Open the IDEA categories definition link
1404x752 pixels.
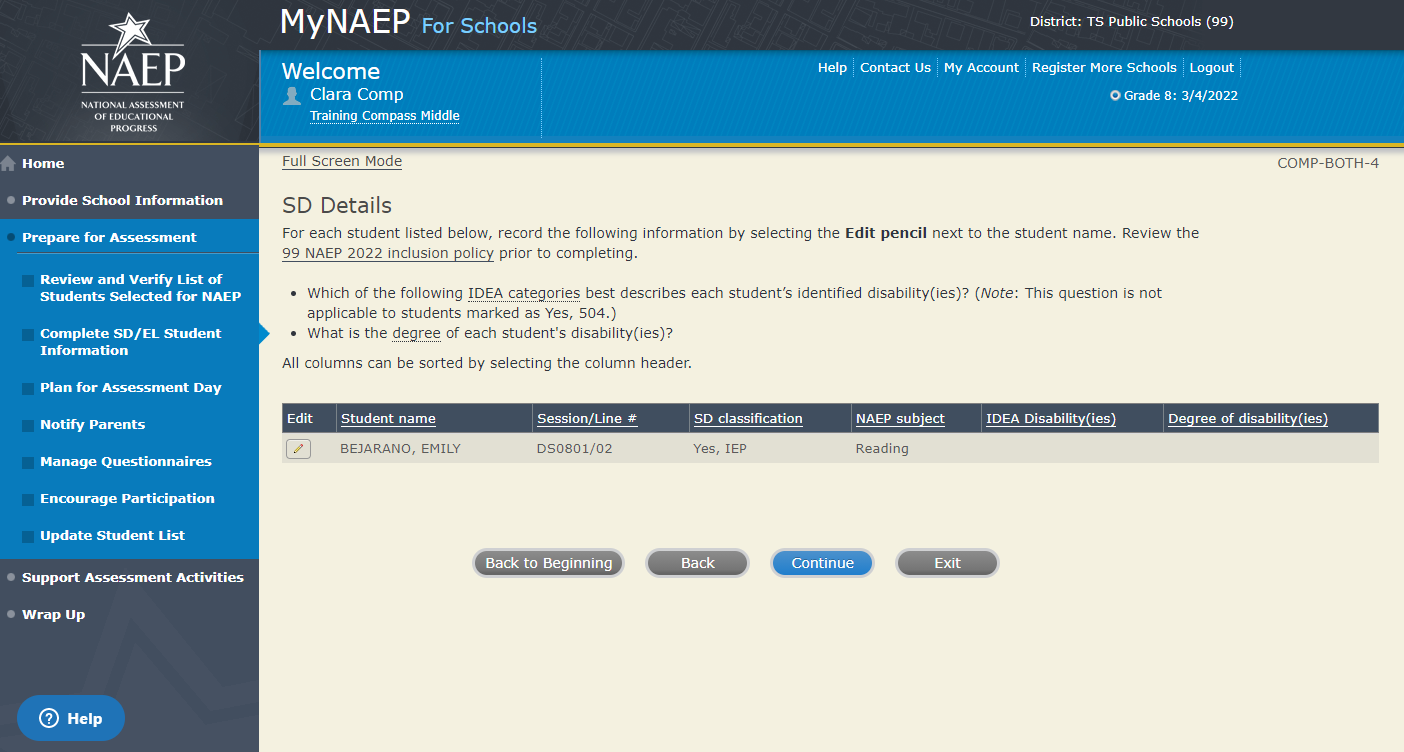[x=524, y=293]
